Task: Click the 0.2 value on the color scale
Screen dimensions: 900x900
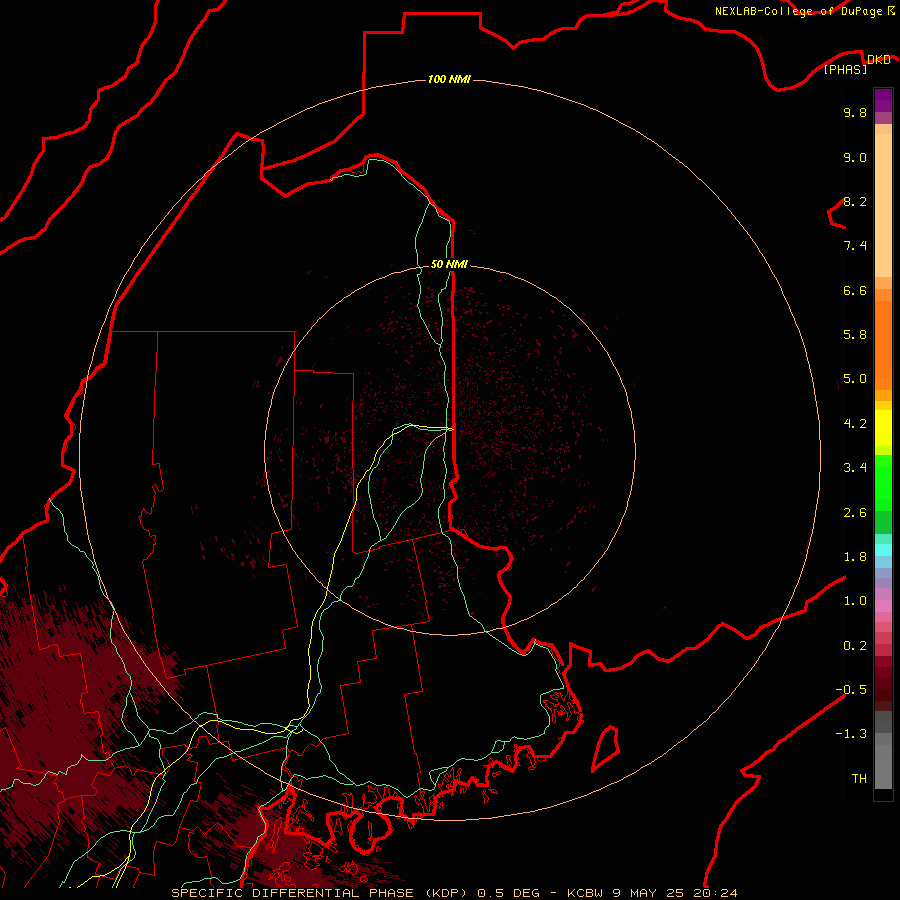Action: coord(855,646)
